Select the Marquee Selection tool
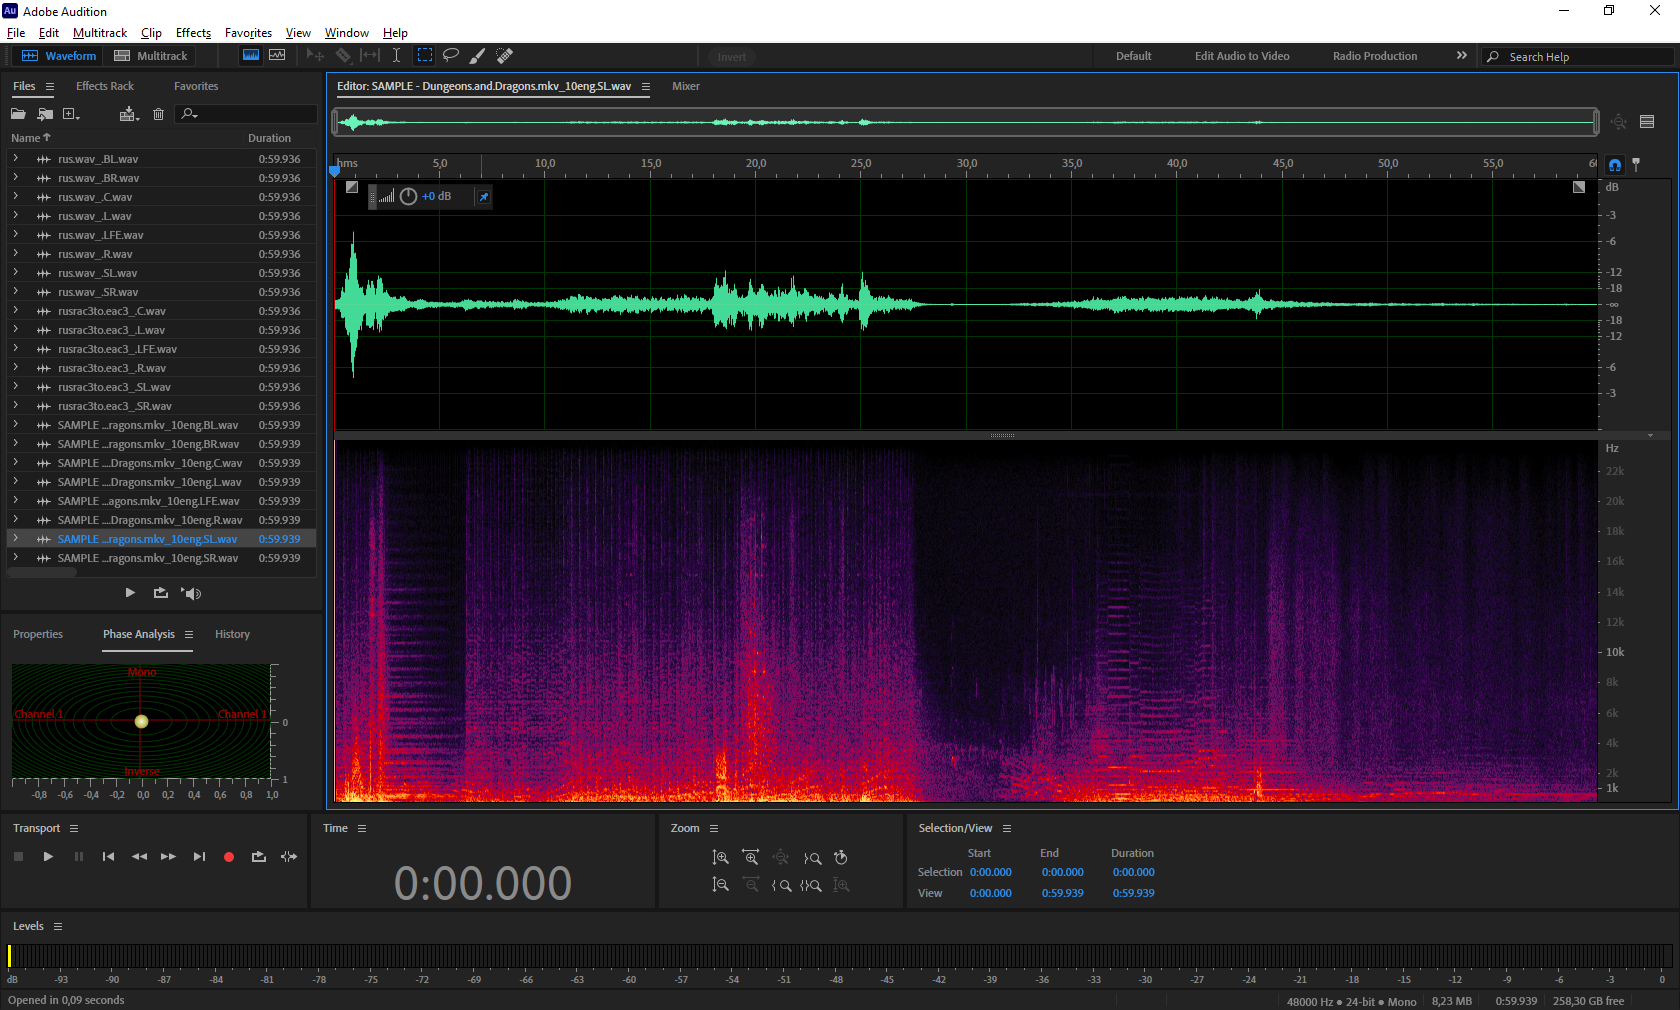This screenshot has width=1680, height=1010. coord(425,56)
